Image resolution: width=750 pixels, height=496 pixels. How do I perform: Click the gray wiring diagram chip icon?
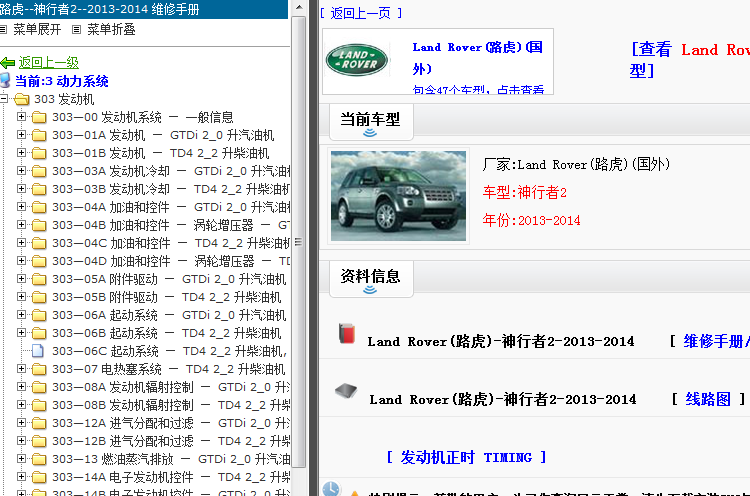(346, 391)
